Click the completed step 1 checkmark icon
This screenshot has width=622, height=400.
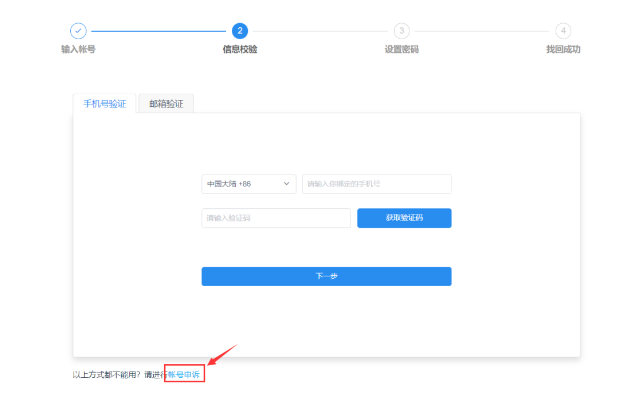tap(78, 31)
